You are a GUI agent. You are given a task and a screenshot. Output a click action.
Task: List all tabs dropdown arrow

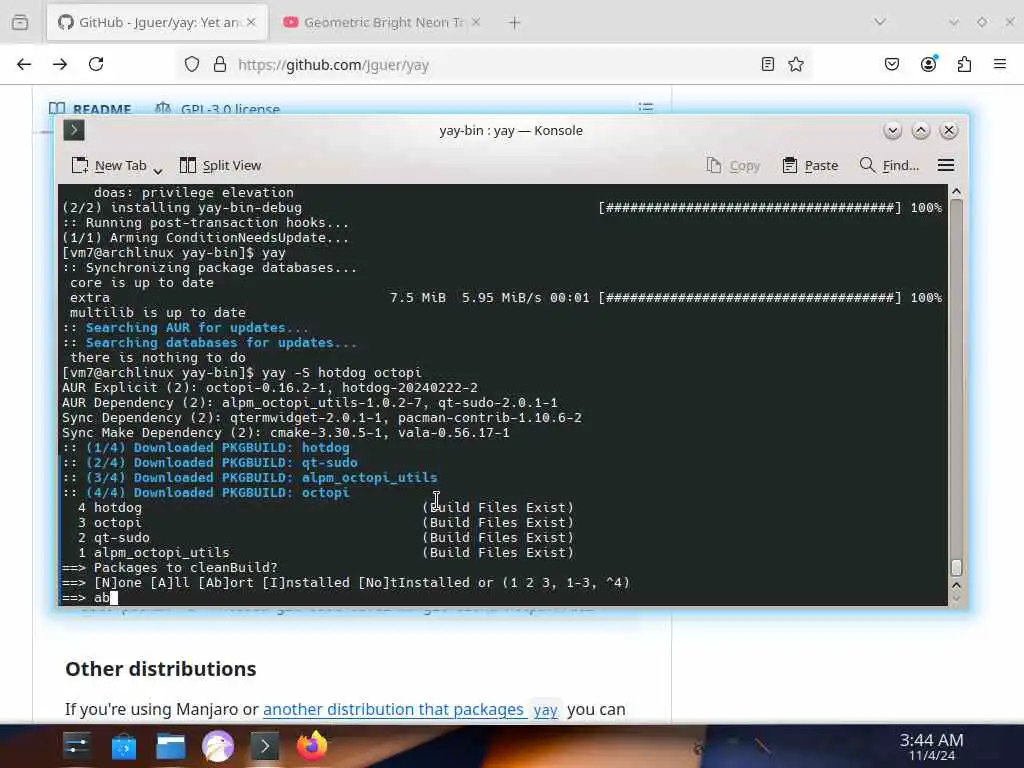point(880,22)
